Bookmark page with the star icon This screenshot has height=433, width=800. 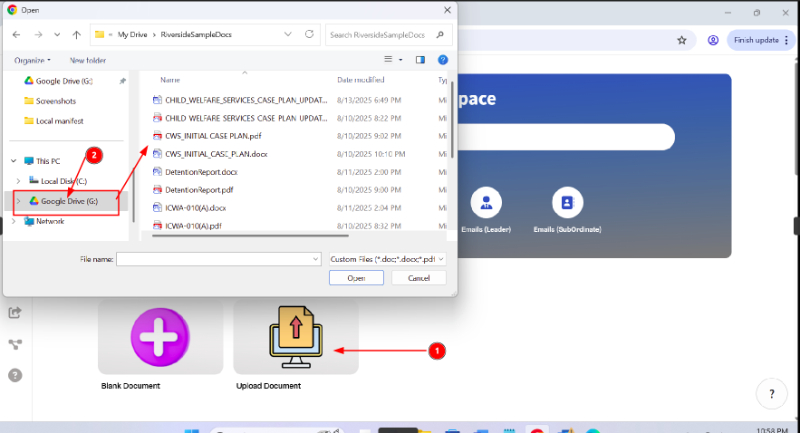[682, 41]
